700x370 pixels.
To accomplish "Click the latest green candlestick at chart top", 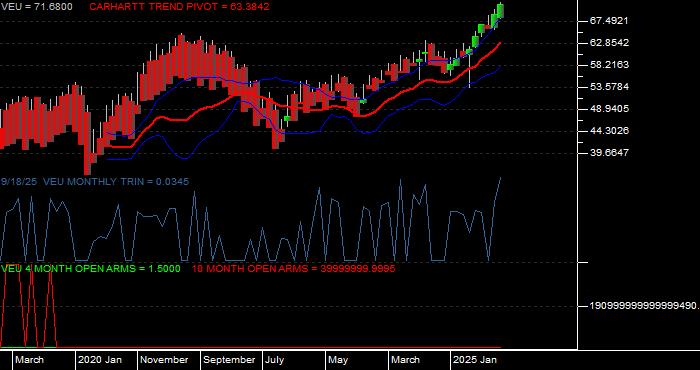I will [500, 11].
